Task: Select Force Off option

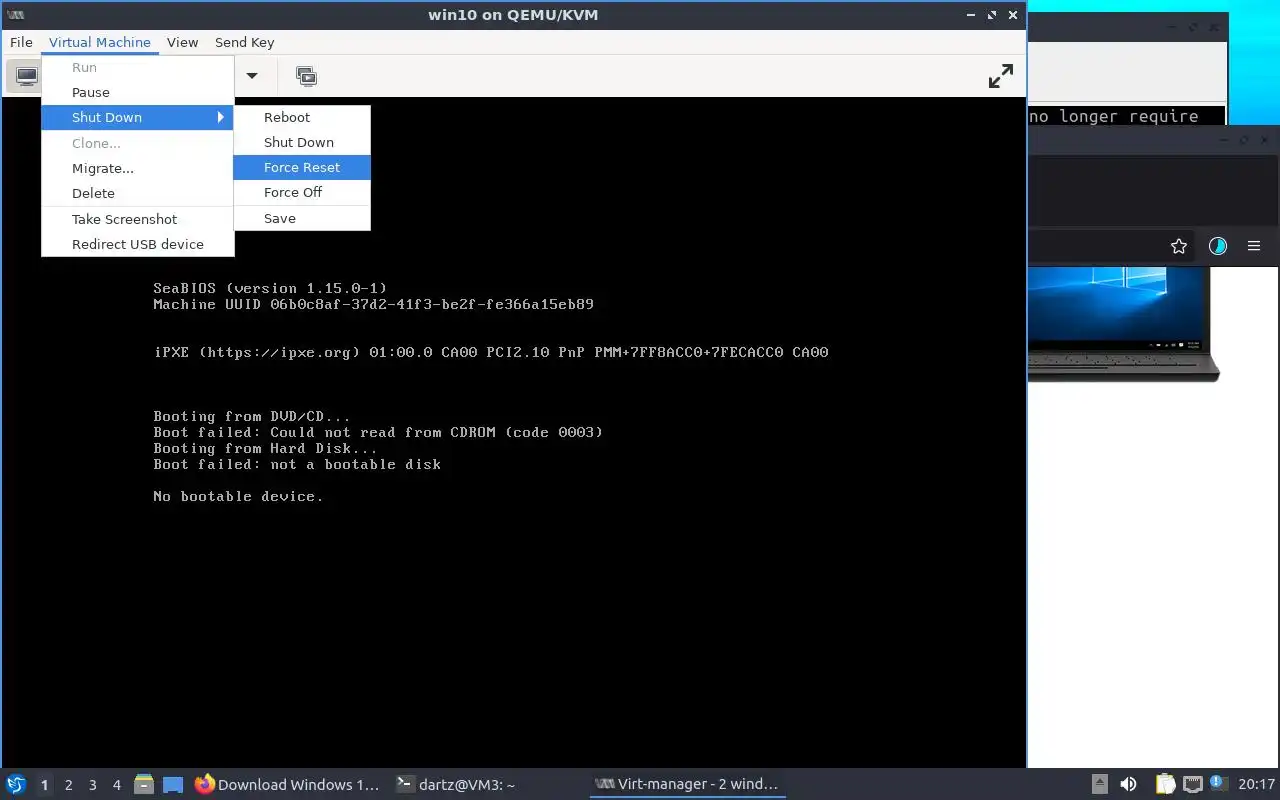Action: pos(302,192)
